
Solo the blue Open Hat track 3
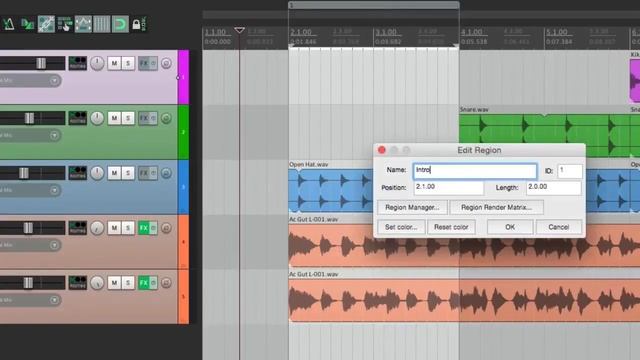(128, 173)
